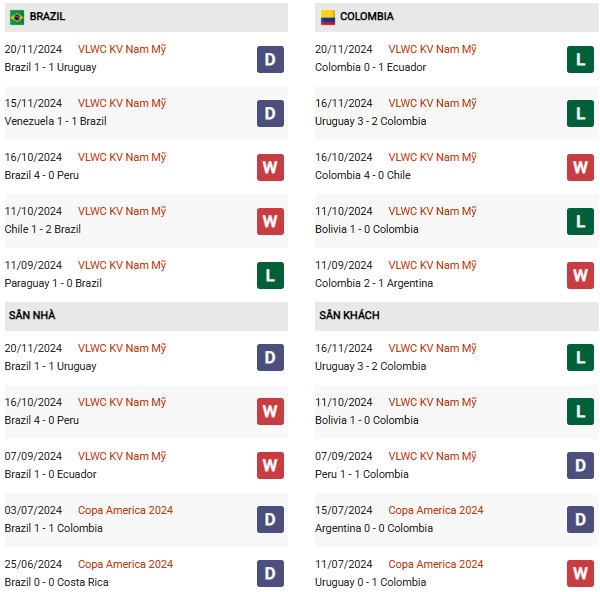Open the SÂN KHÁCH away form section
This screenshot has width=600, height=592.
349,316
